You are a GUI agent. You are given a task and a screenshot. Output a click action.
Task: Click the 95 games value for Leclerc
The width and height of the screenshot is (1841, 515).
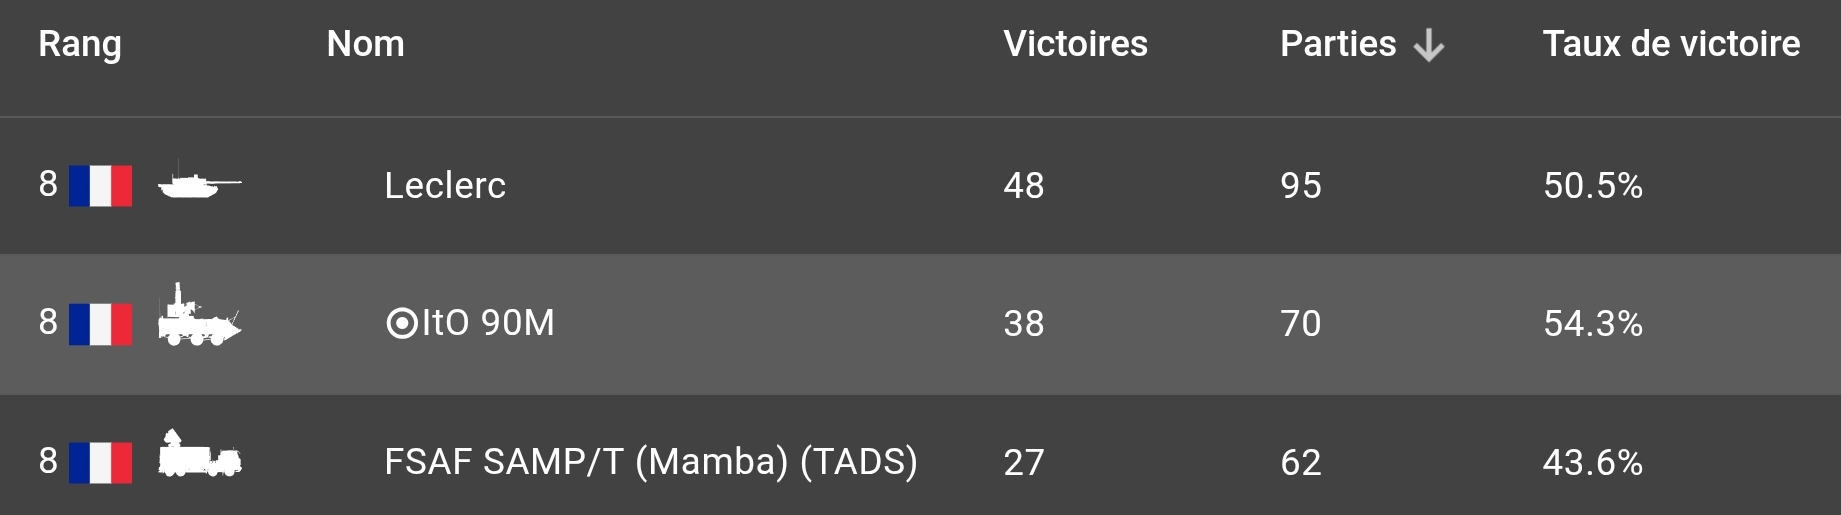(x=1300, y=185)
